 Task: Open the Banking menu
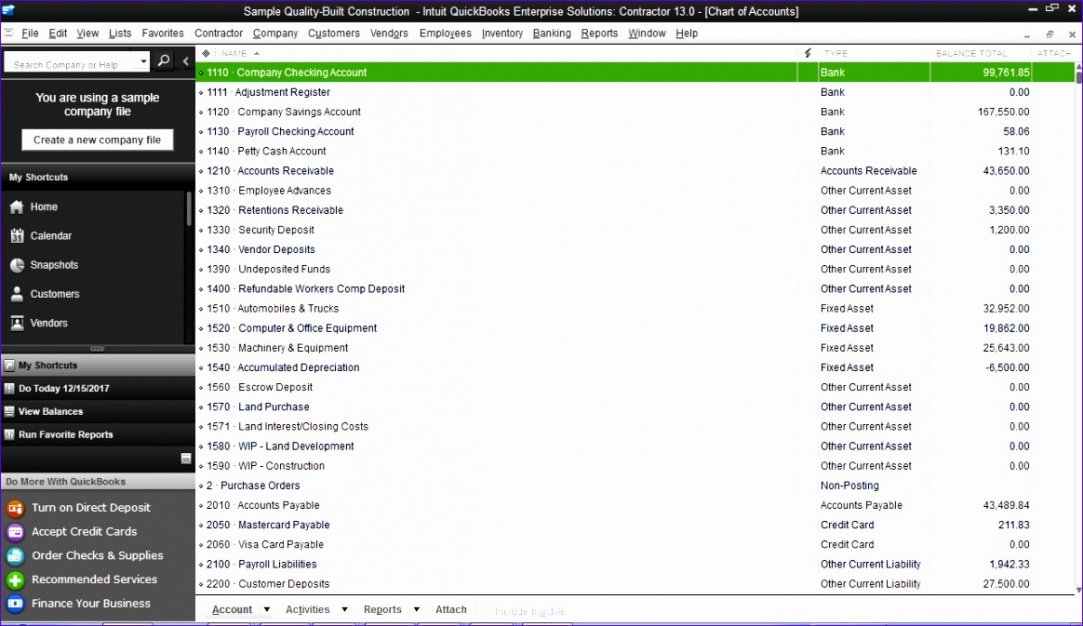pos(552,33)
